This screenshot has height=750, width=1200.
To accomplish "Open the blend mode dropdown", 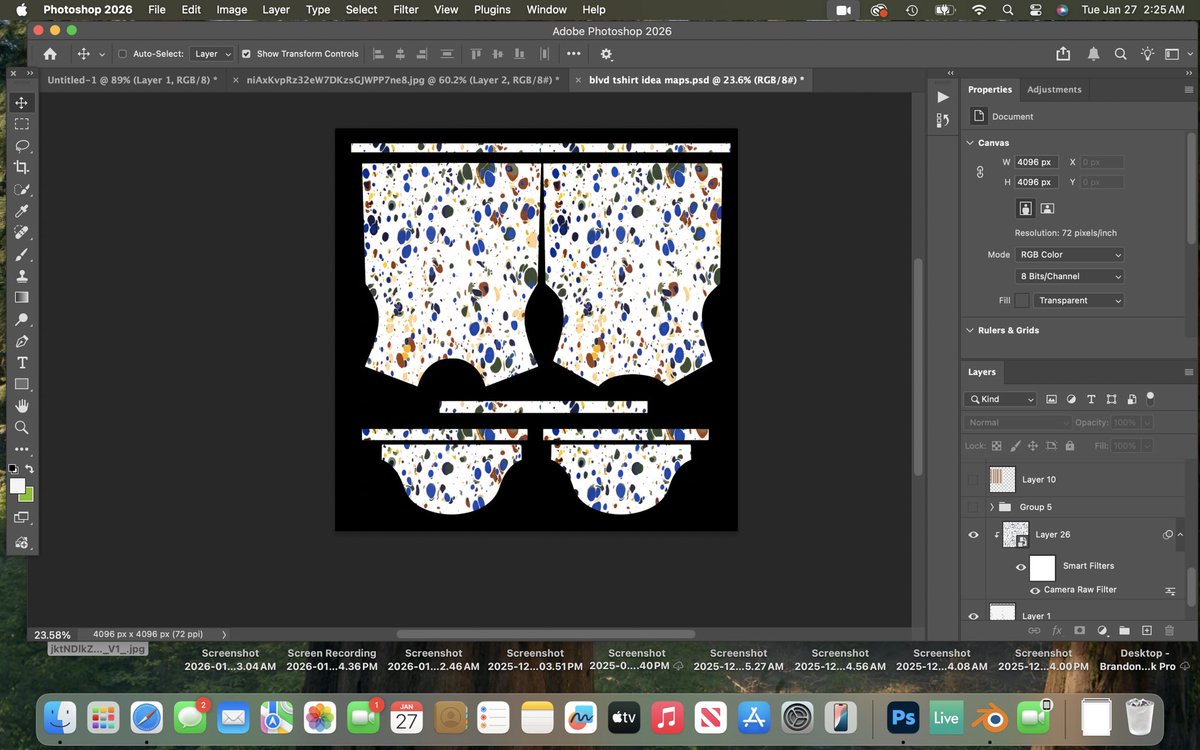I will point(1016,422).
